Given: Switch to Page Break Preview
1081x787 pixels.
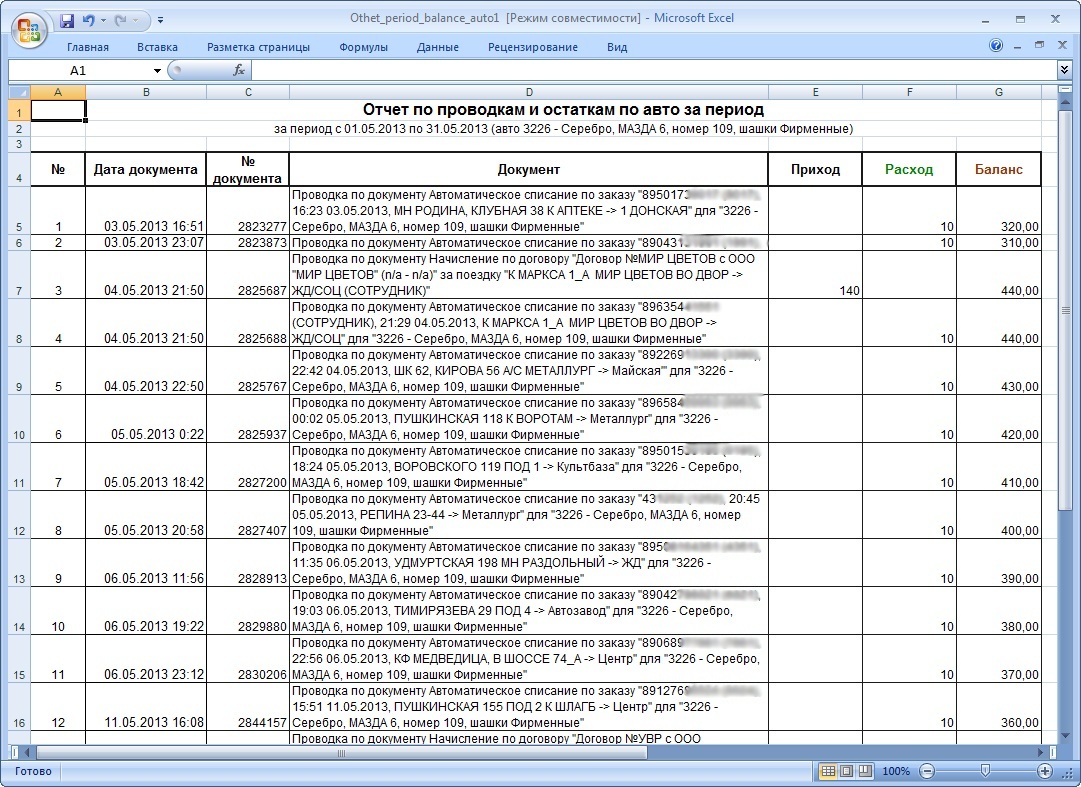Looking at the screenshot, I should point(865,771).
